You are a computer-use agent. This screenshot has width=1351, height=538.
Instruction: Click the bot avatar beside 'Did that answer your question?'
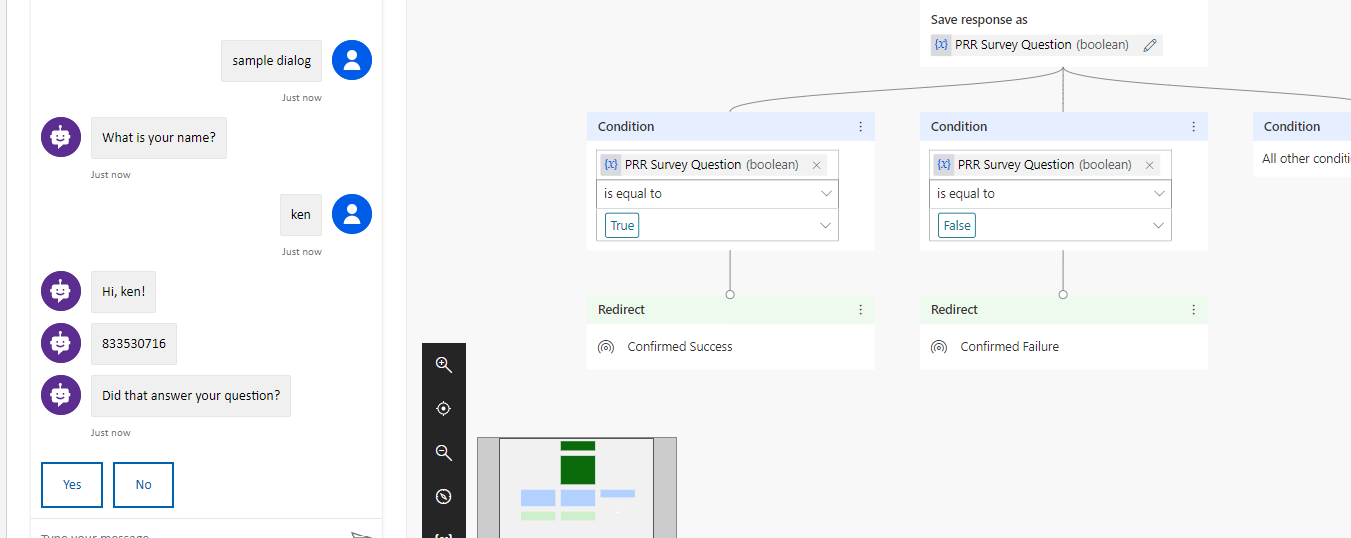point(61,395)
